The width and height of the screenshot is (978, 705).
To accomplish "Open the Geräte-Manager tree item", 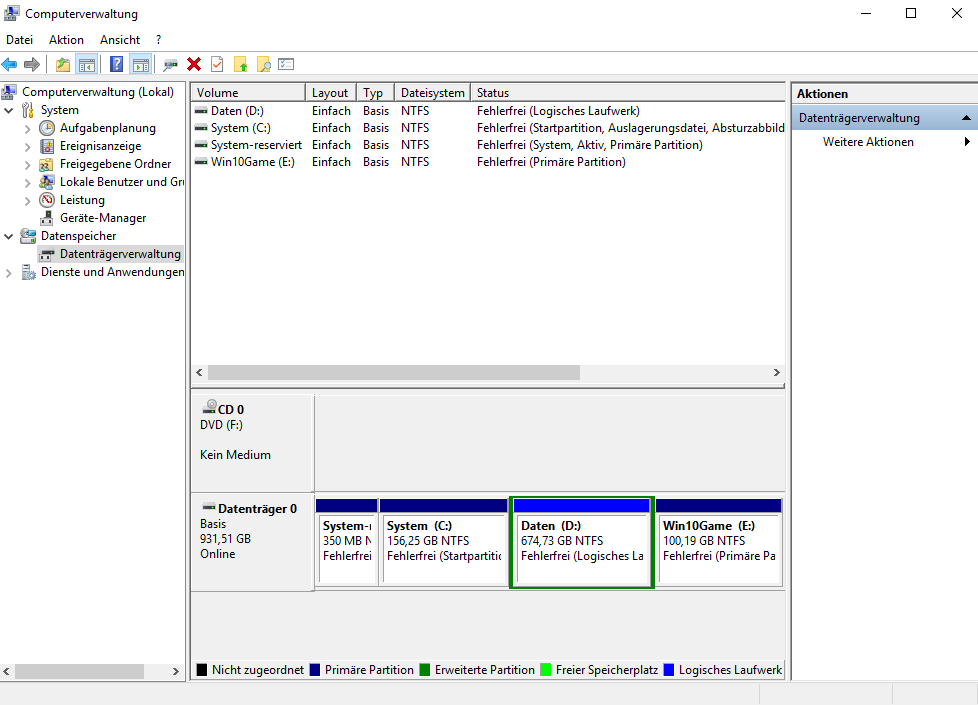I will (102, 218).
